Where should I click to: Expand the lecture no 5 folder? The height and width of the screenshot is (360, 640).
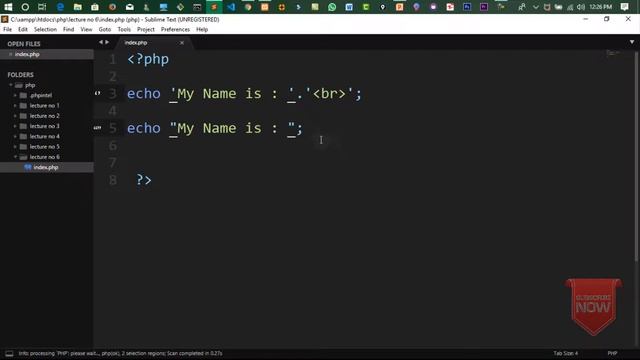pyautogui.click(x=15, y=147)
